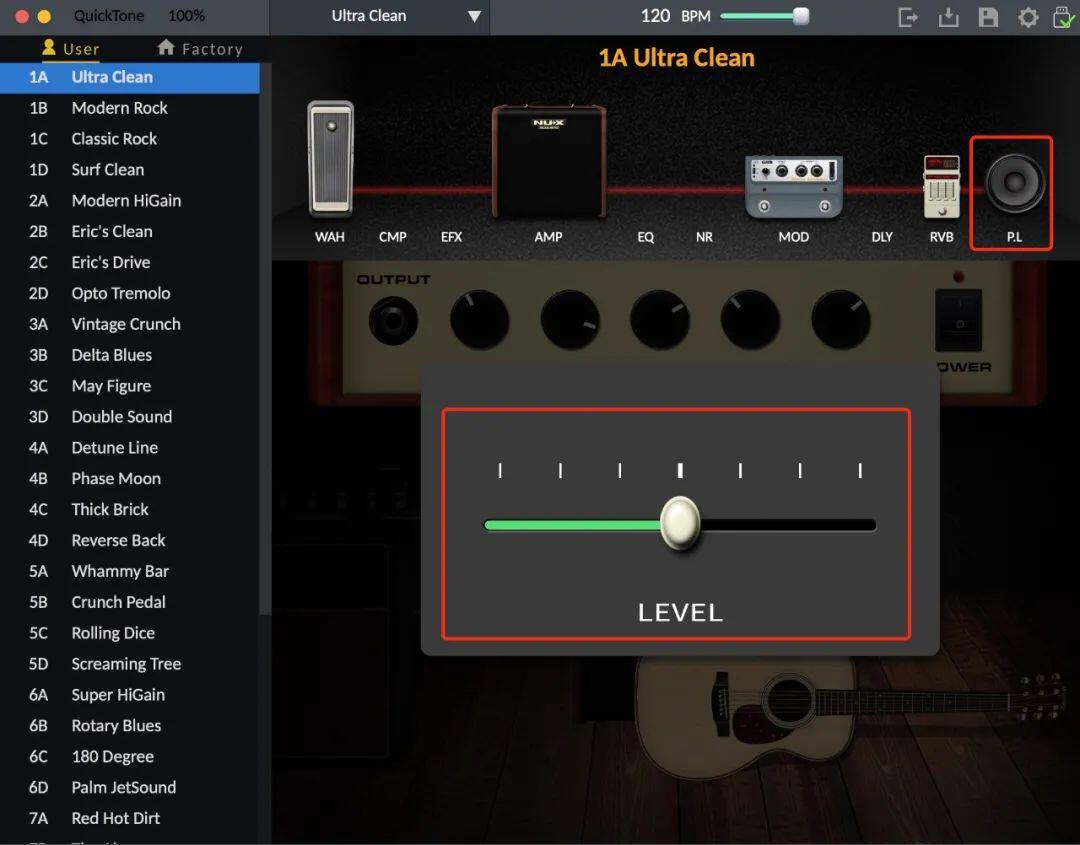Click the P.L speaker icon
Viewport: 1080px width, 845px height.
coord(1015,183)
